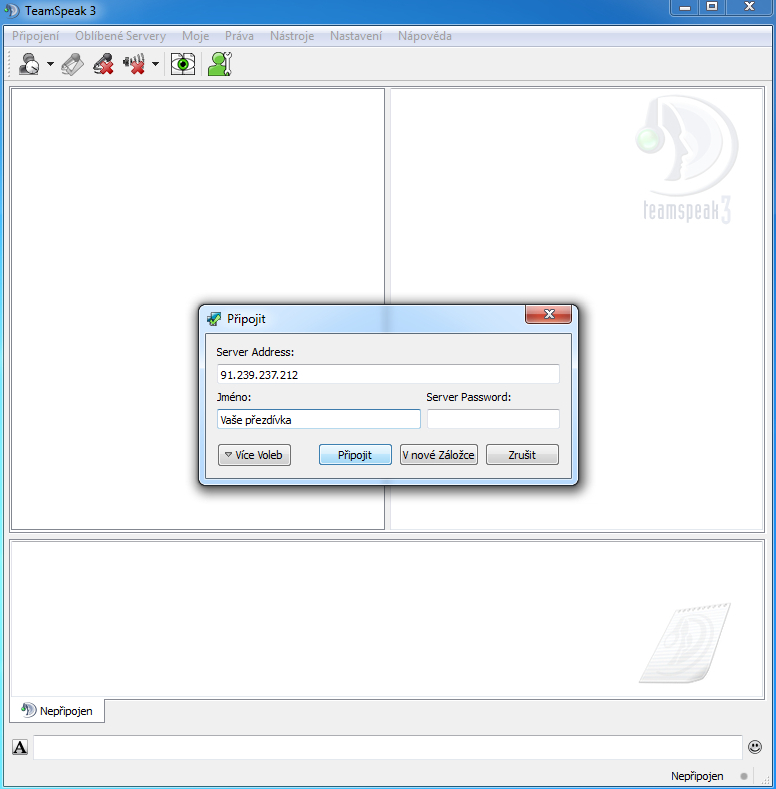Focus the Server Address input field
Viewport: 776px width, 789px height.
coord(388,375)
